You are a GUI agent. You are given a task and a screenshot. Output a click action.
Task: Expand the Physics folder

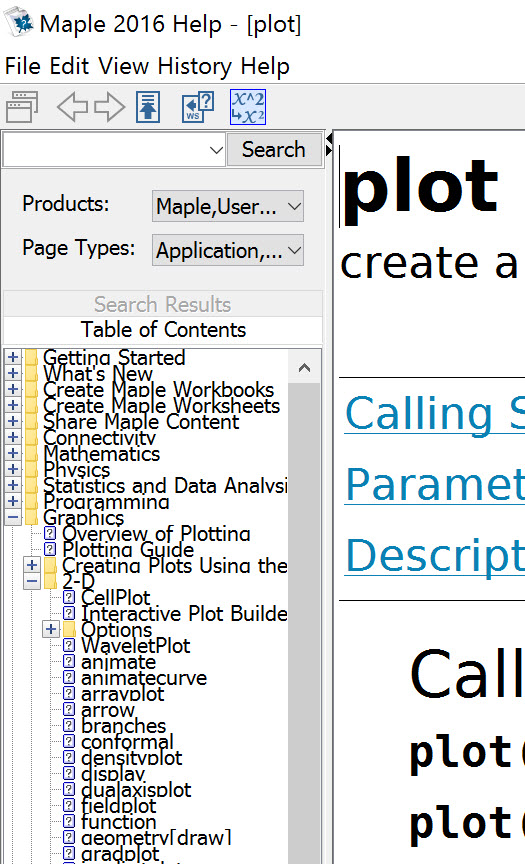point(13,469)
